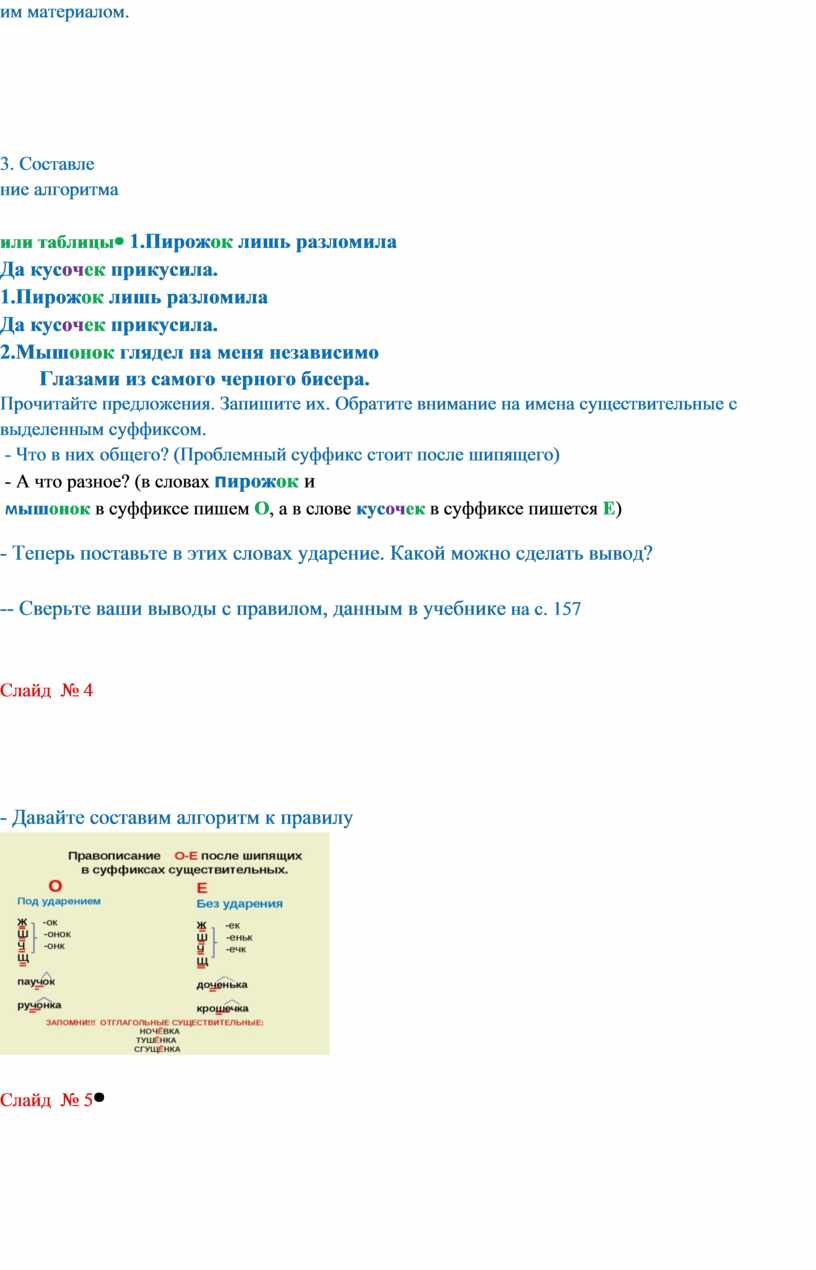Image resolution: width=816 pixels, height=1270 pixels.
Task: Click the red "Слайд № 5" label
Action: tap(46, 1100)
